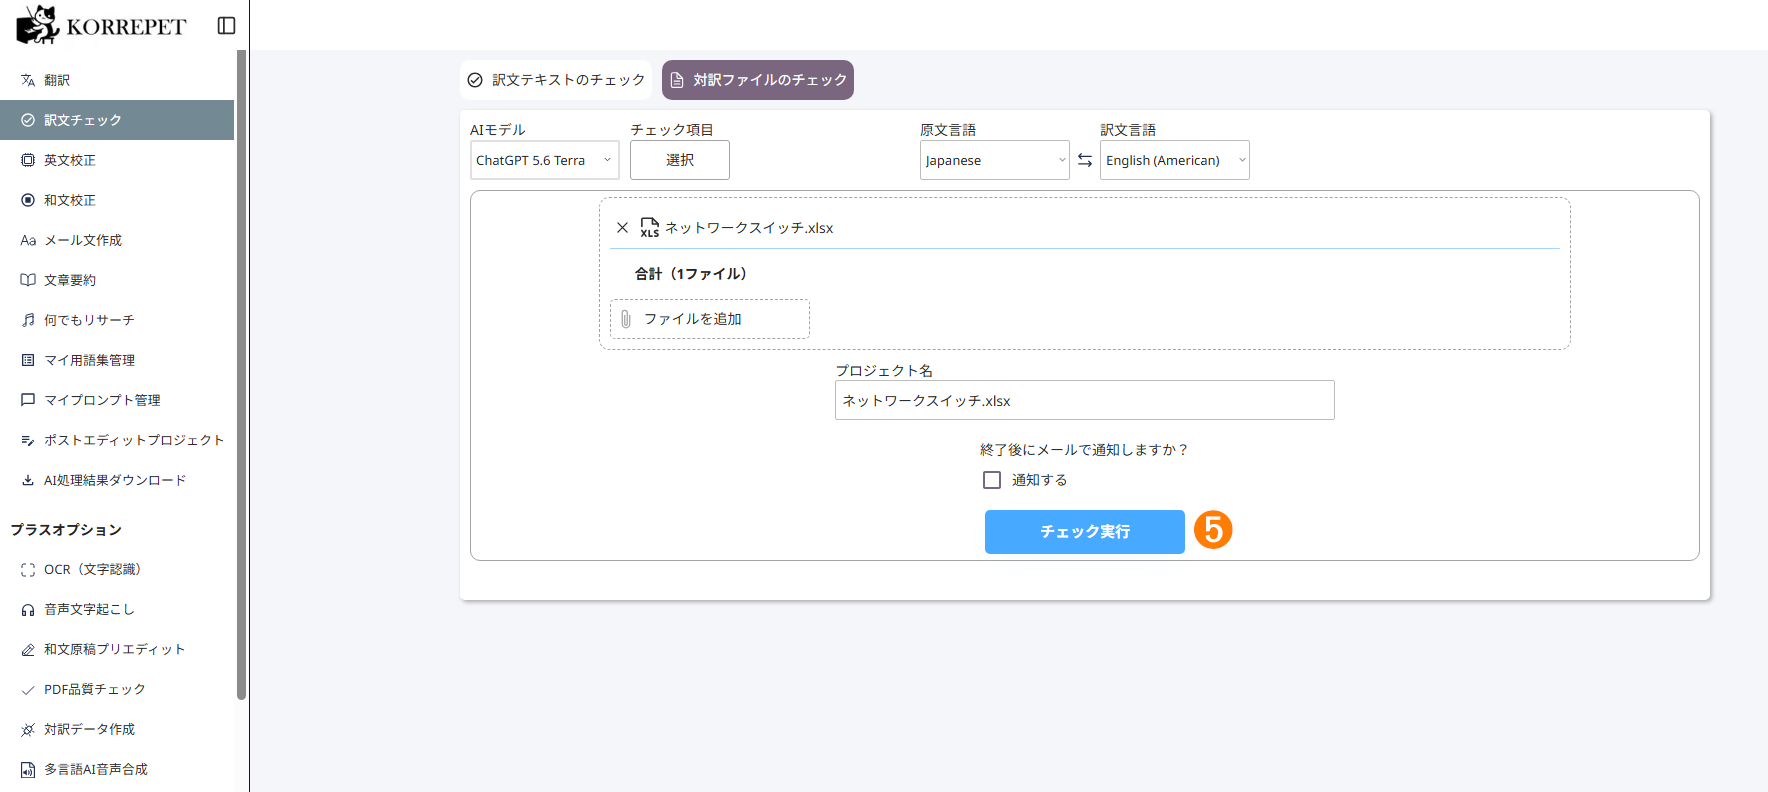This screenshot has width=1768, height=792.
Task: Click the 音声文字起こし headphone icon
Action: [28, 610]
